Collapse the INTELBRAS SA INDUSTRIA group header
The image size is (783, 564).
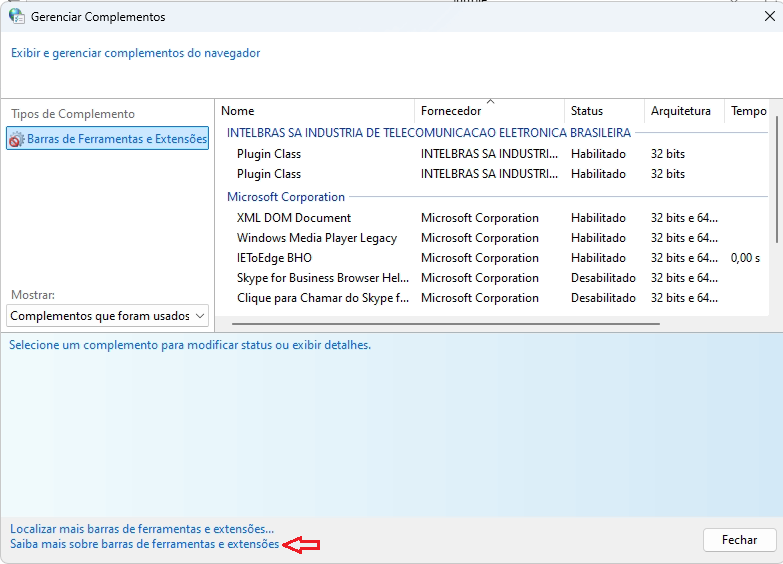coord(429,133)
